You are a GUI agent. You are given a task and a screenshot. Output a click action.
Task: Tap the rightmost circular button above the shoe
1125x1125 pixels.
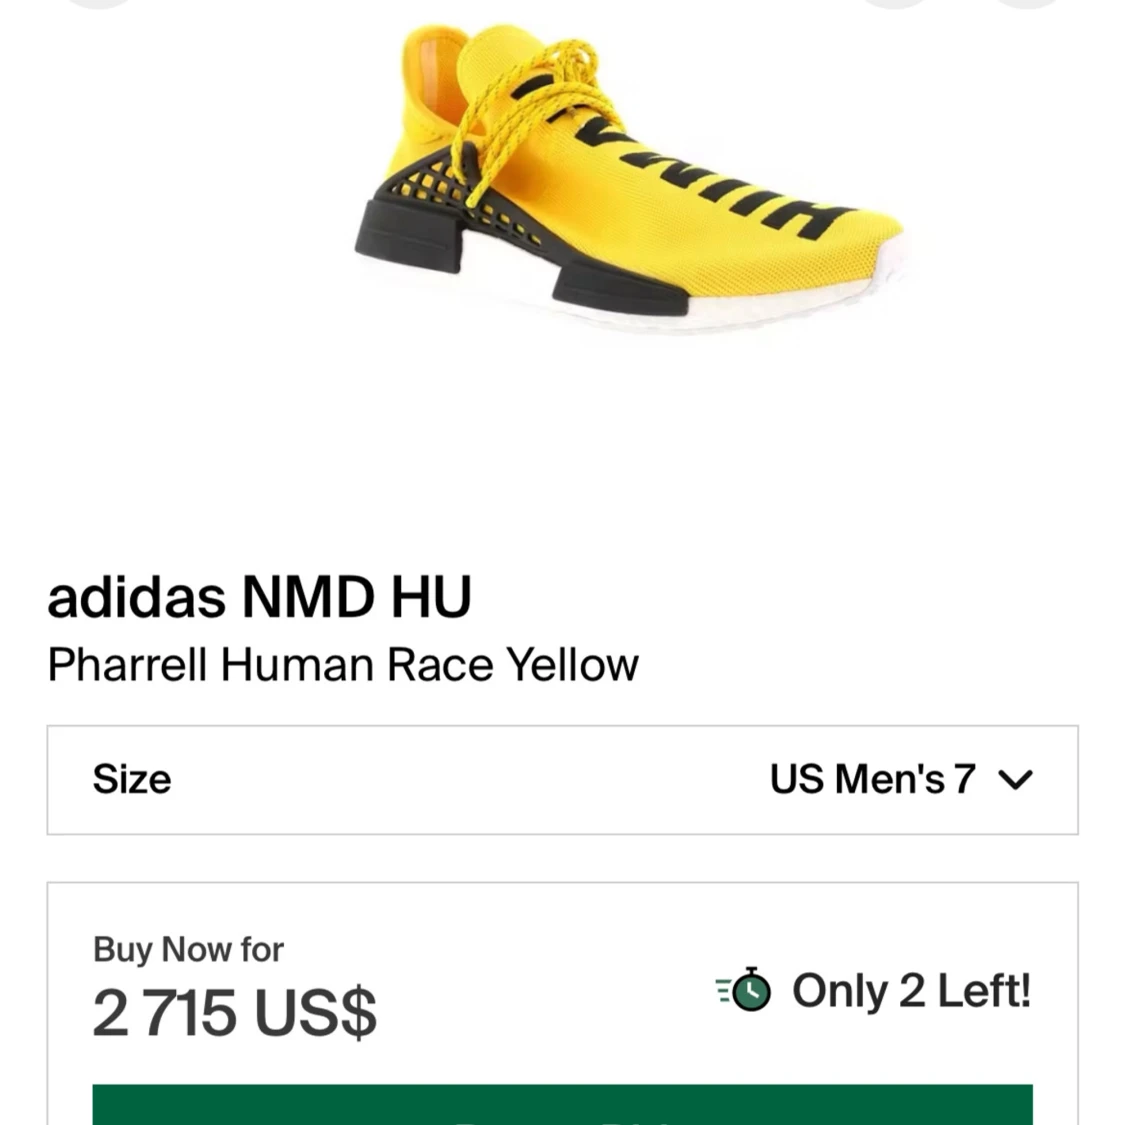pyautogui.click(x=1027, y=4)
